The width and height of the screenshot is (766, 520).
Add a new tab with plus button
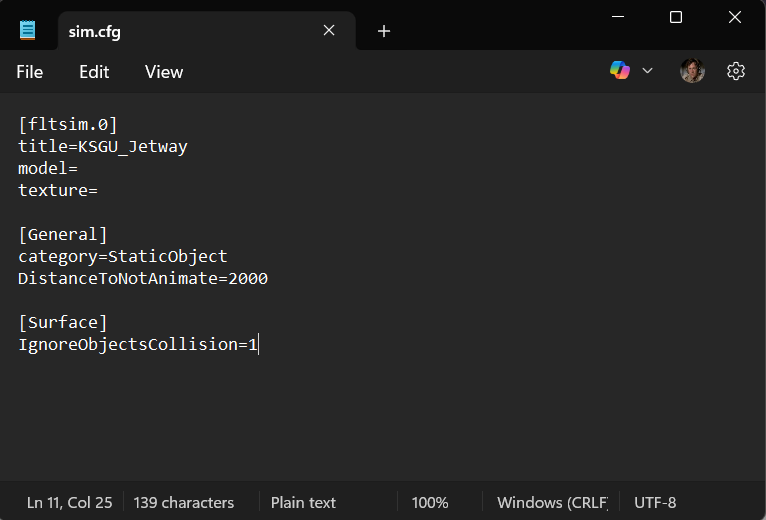(383, 31)
